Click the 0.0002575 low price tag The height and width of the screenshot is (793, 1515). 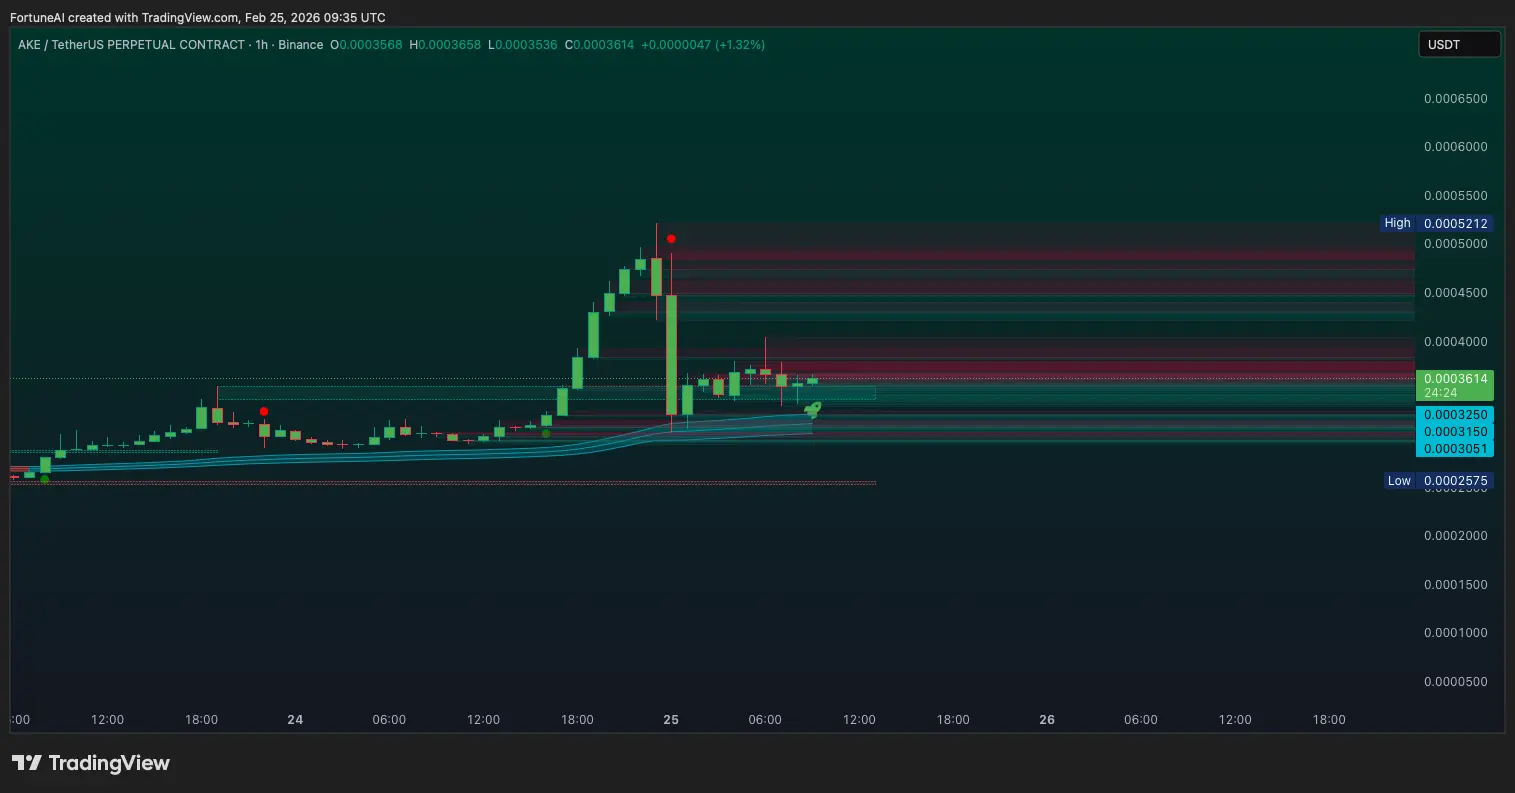coord(1455,481)
